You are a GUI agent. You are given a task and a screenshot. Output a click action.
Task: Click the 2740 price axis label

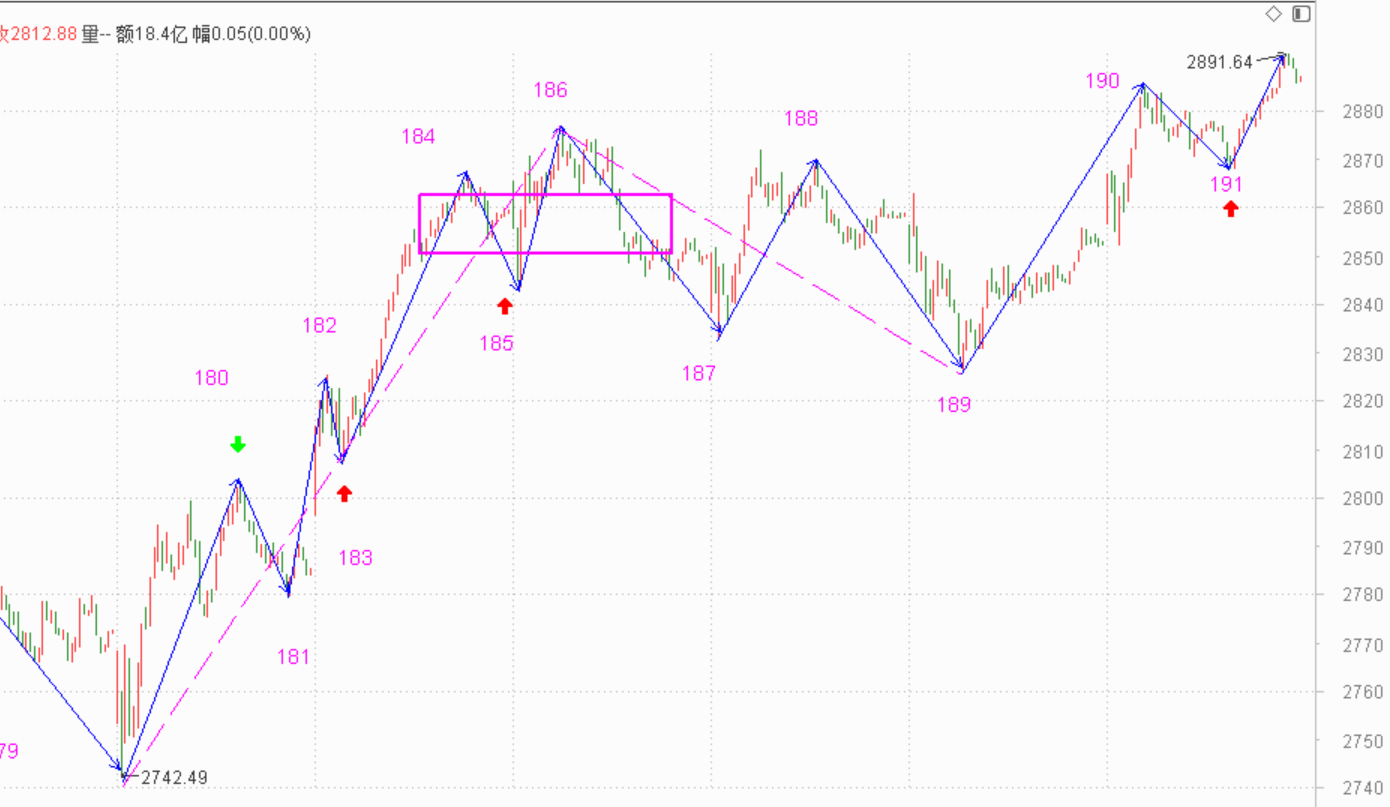[x=1363, y=790]
